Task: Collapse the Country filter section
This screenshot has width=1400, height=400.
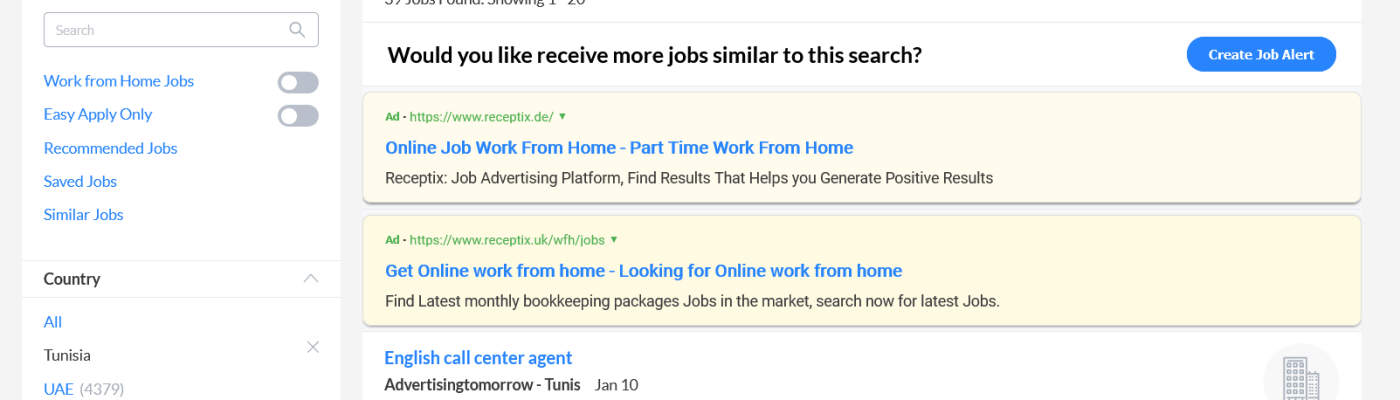Action: click(x=311, y=279)
